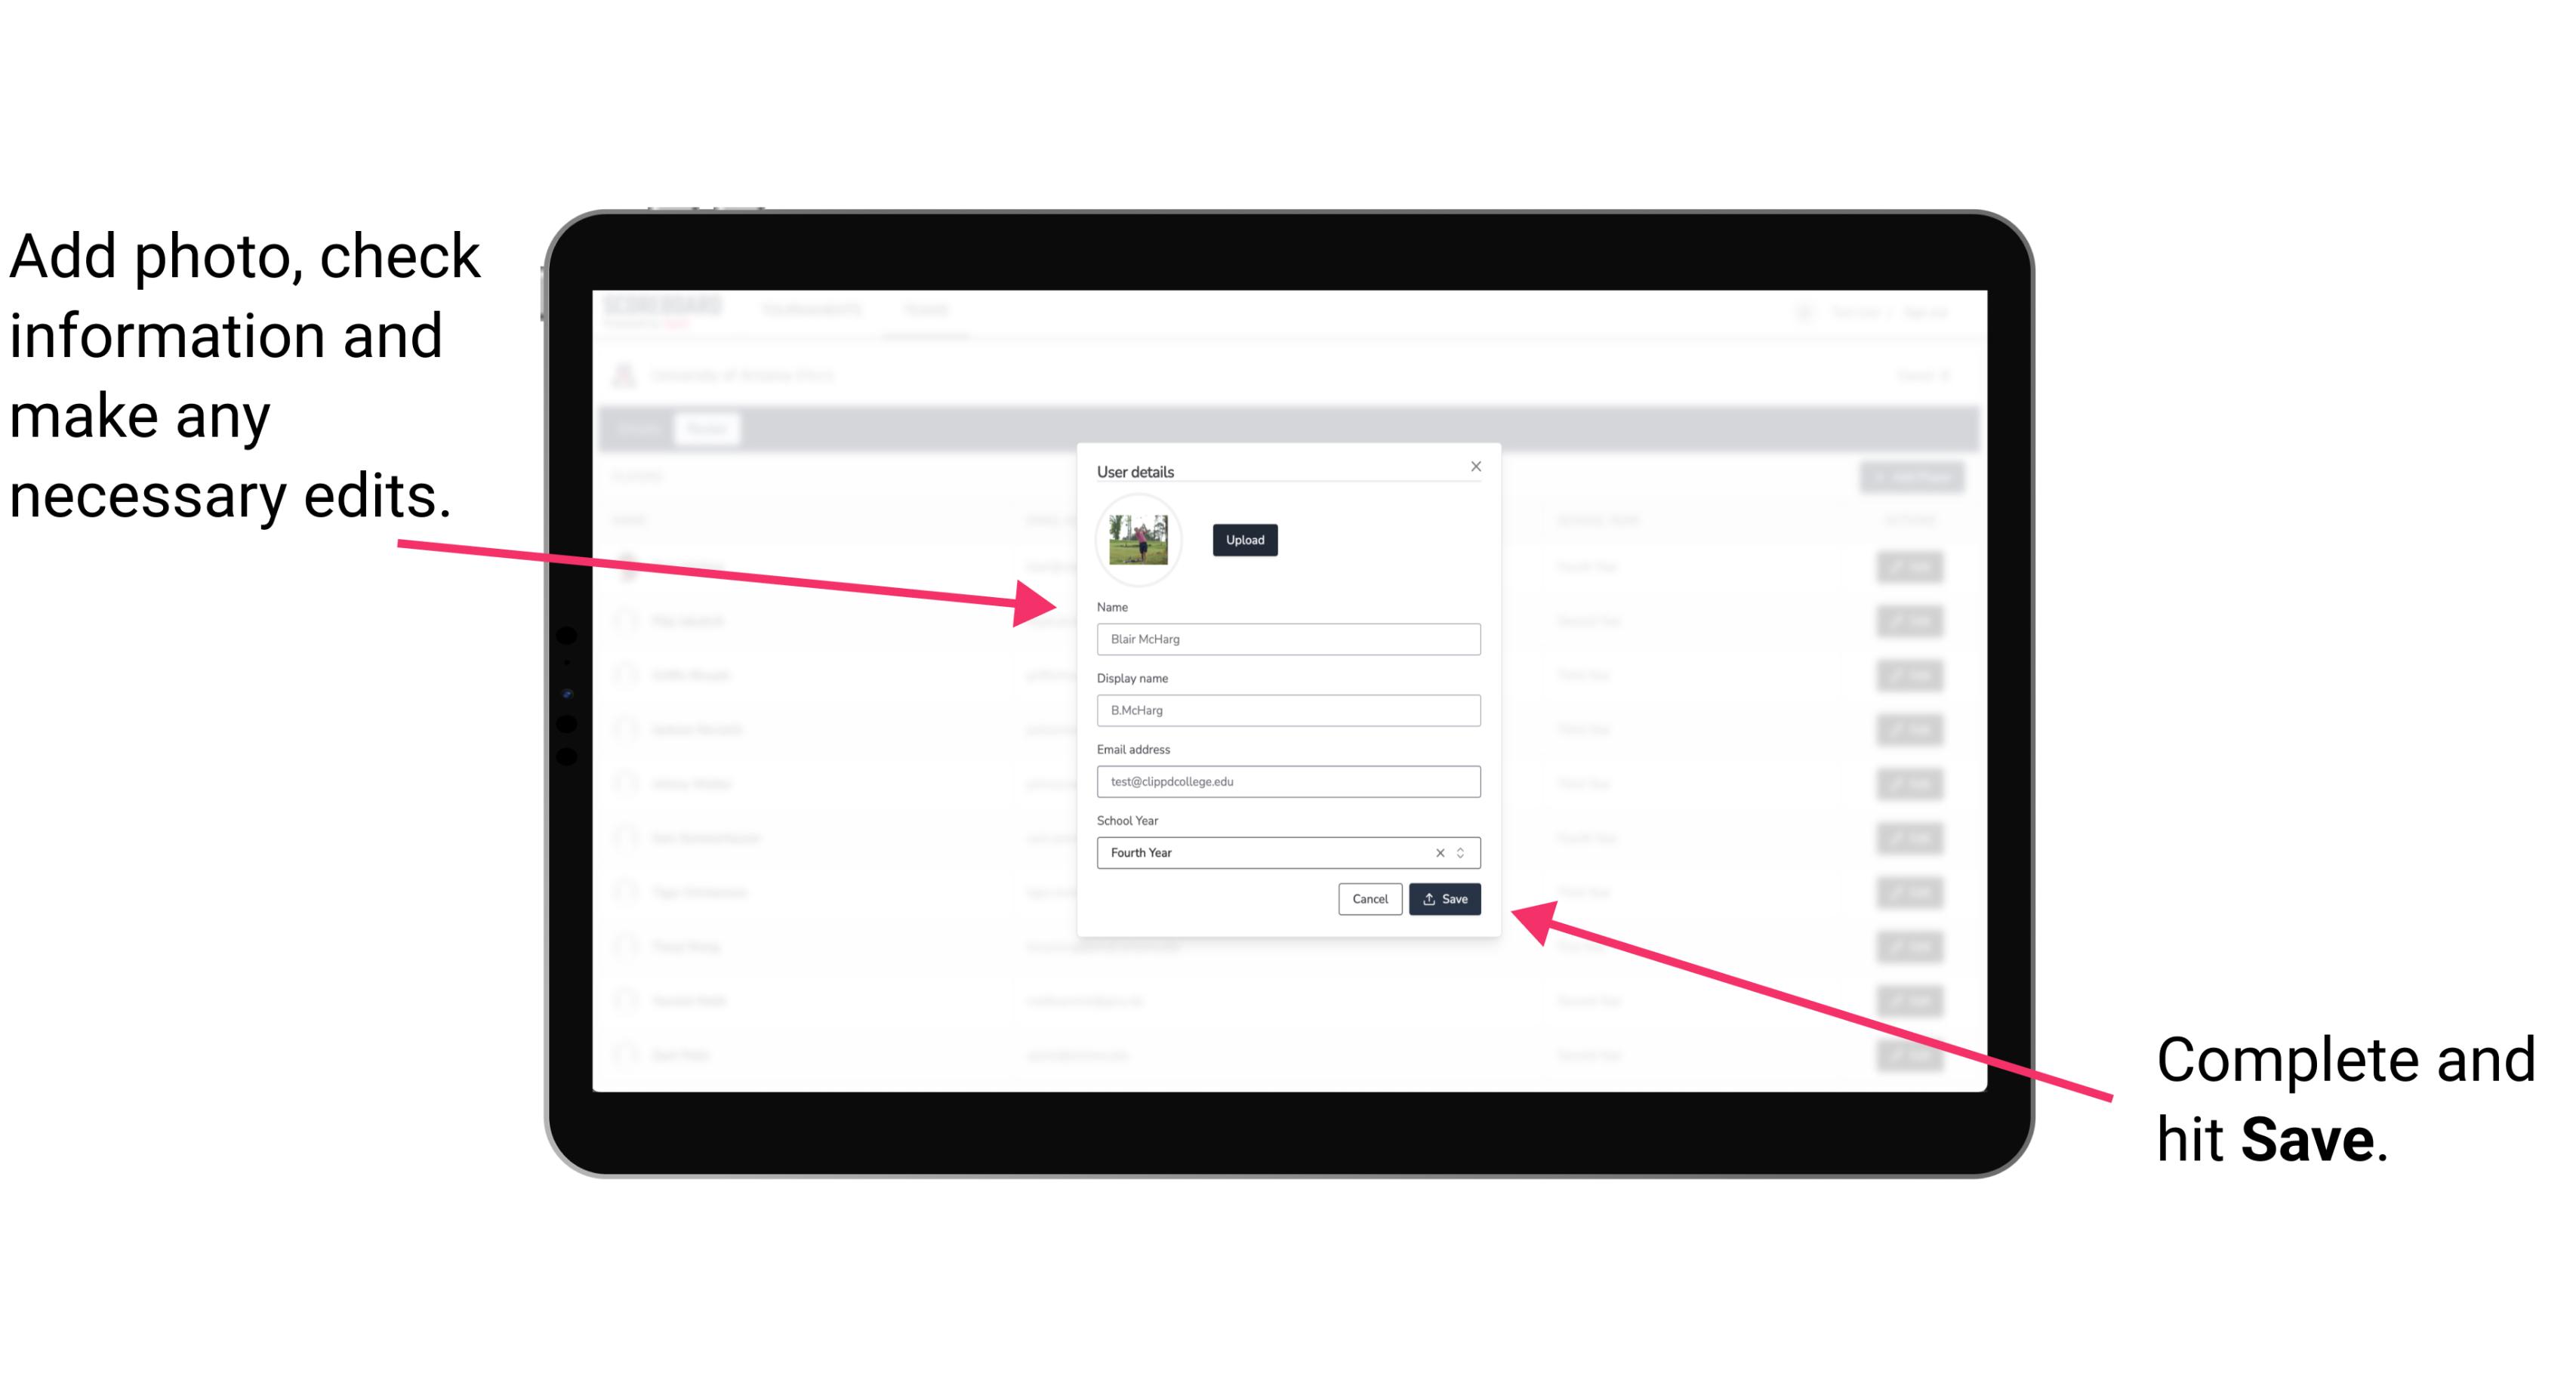2576x1386 pixels.
Task: Select the School Year dropdown
Action: (1283, 852)
